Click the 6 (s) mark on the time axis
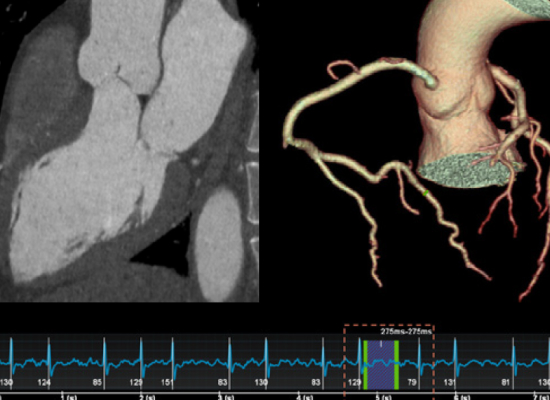Viewport: 550px width, 400px height. [461, 397]
